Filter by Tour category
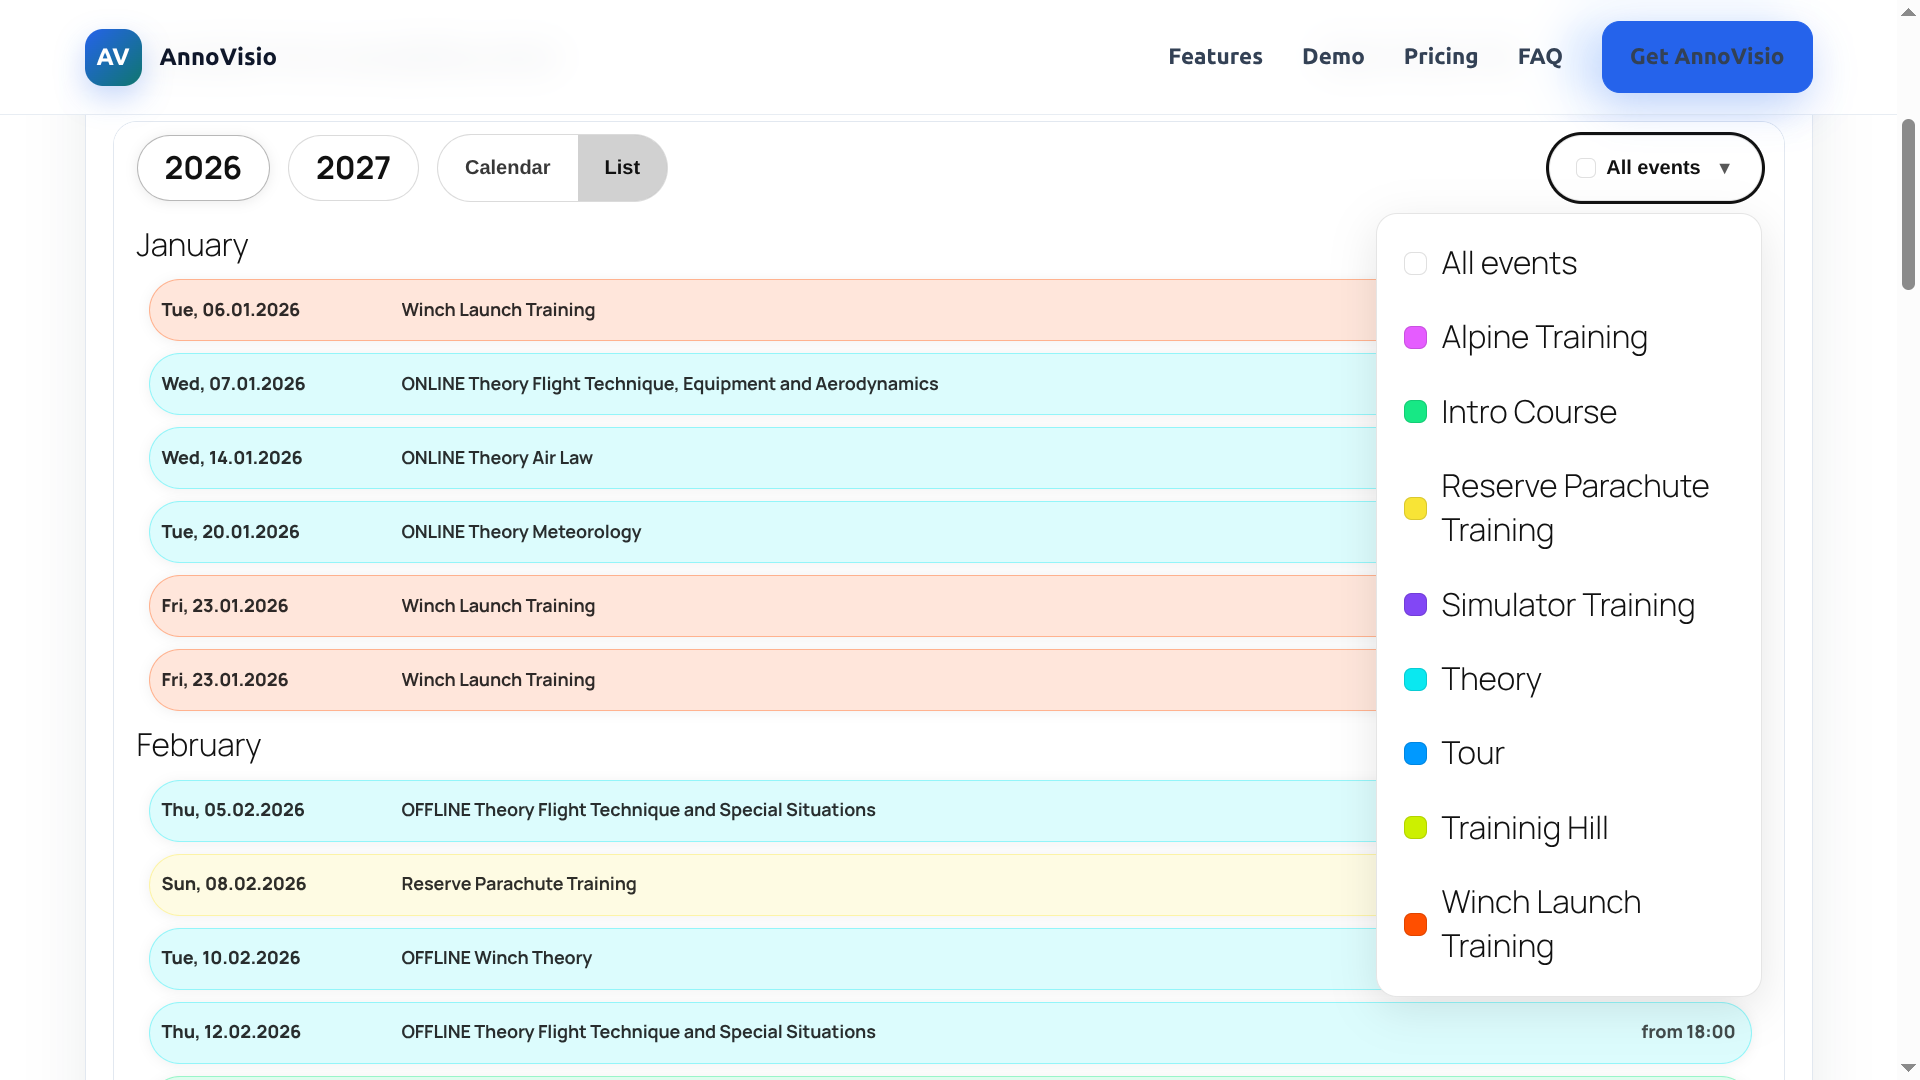This screenshot has width=1920, height=1080. click(x=1568, y=753)
